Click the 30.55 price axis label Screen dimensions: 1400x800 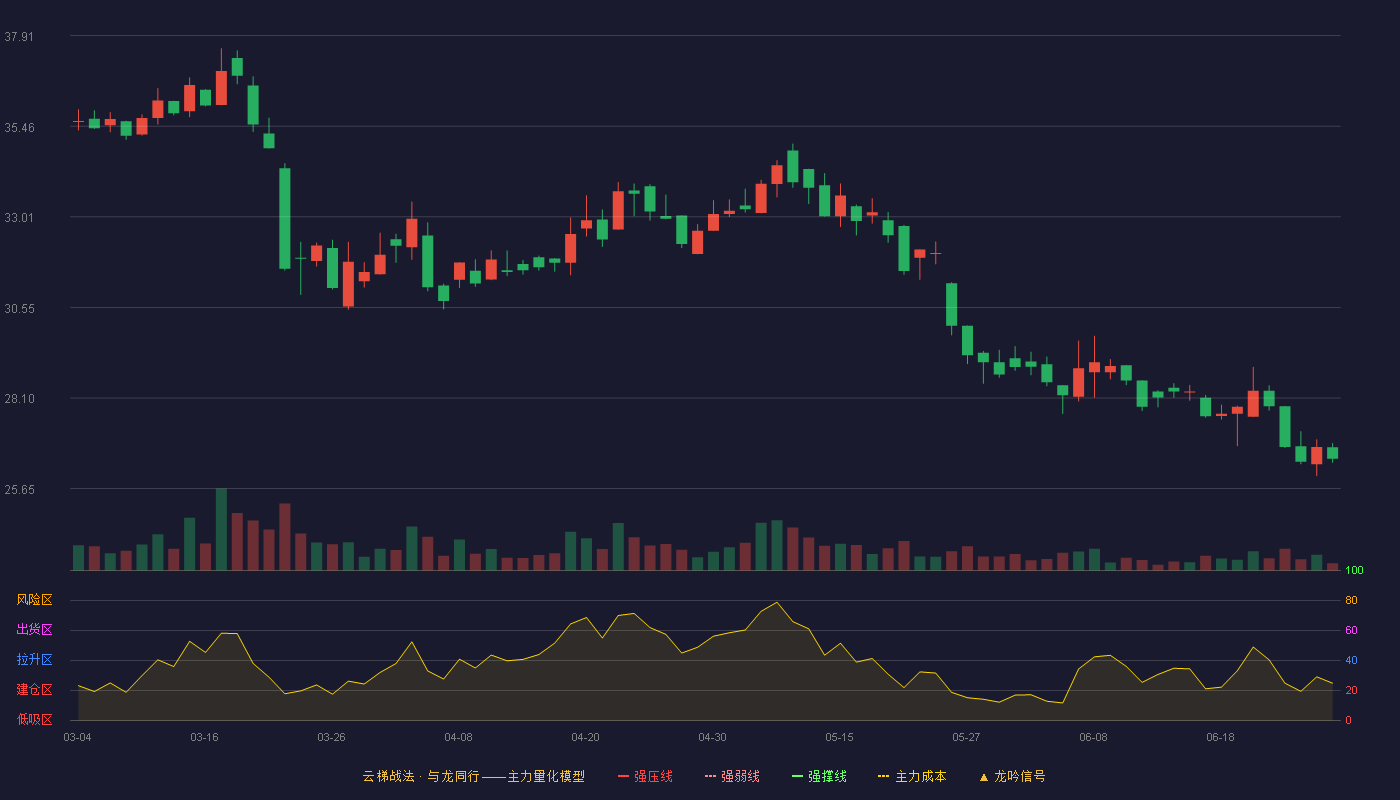click(x=19, y=308)
